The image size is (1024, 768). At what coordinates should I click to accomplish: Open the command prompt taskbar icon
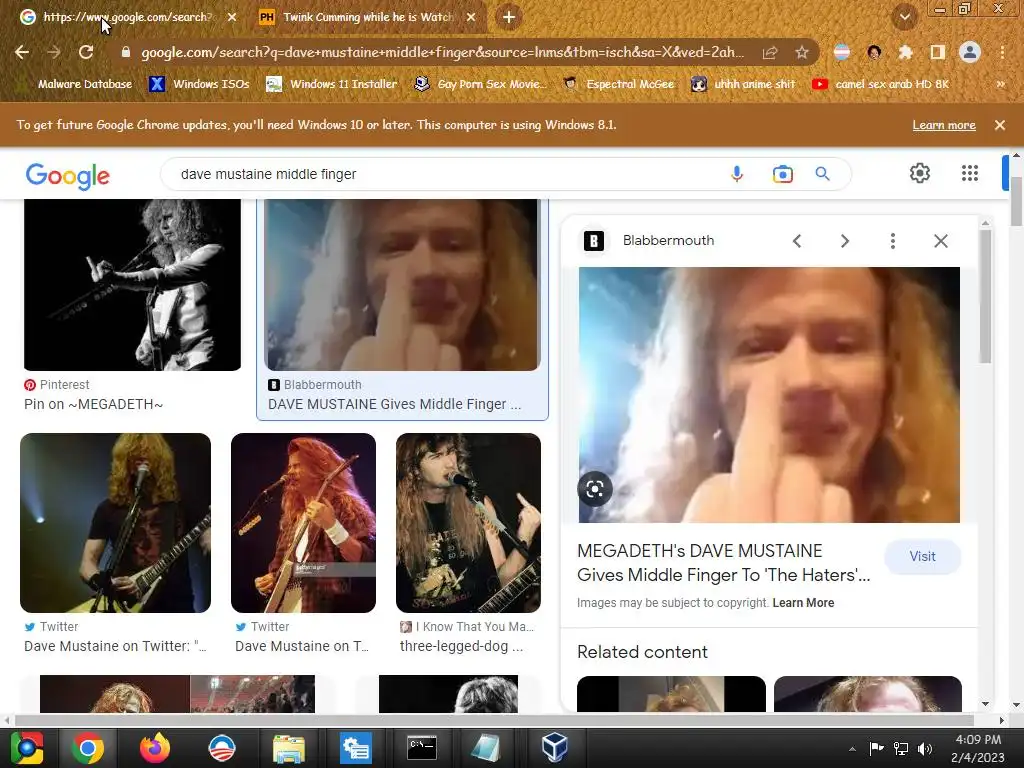coord(422,748)
